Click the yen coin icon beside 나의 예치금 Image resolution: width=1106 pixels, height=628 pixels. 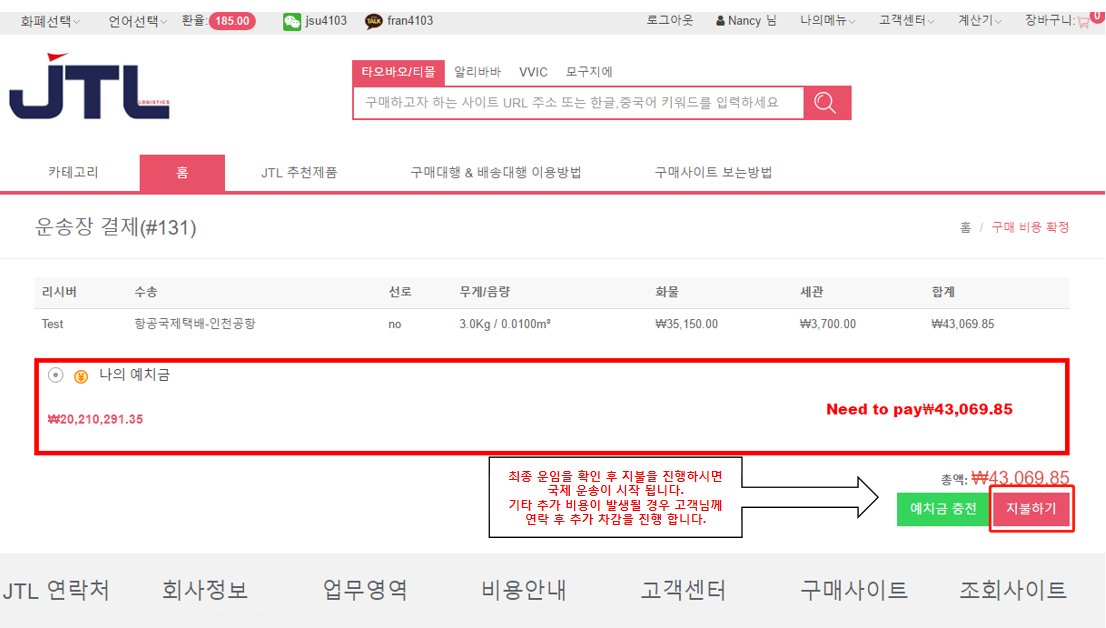point(81,376)
